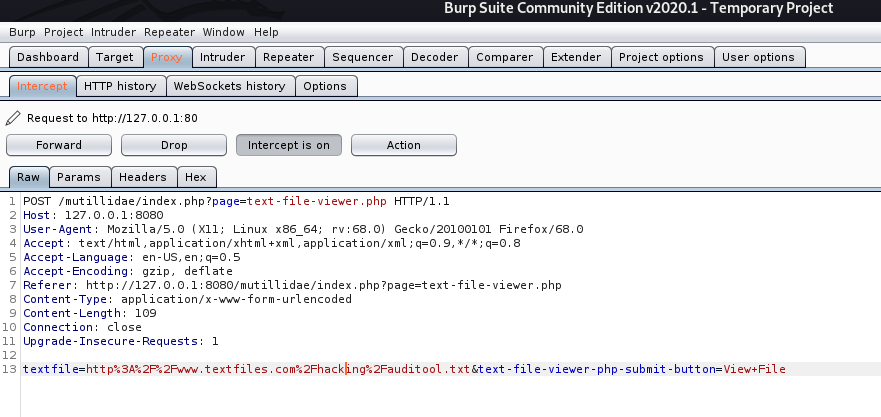Go to the Project options tab

(x=661, y=57)
